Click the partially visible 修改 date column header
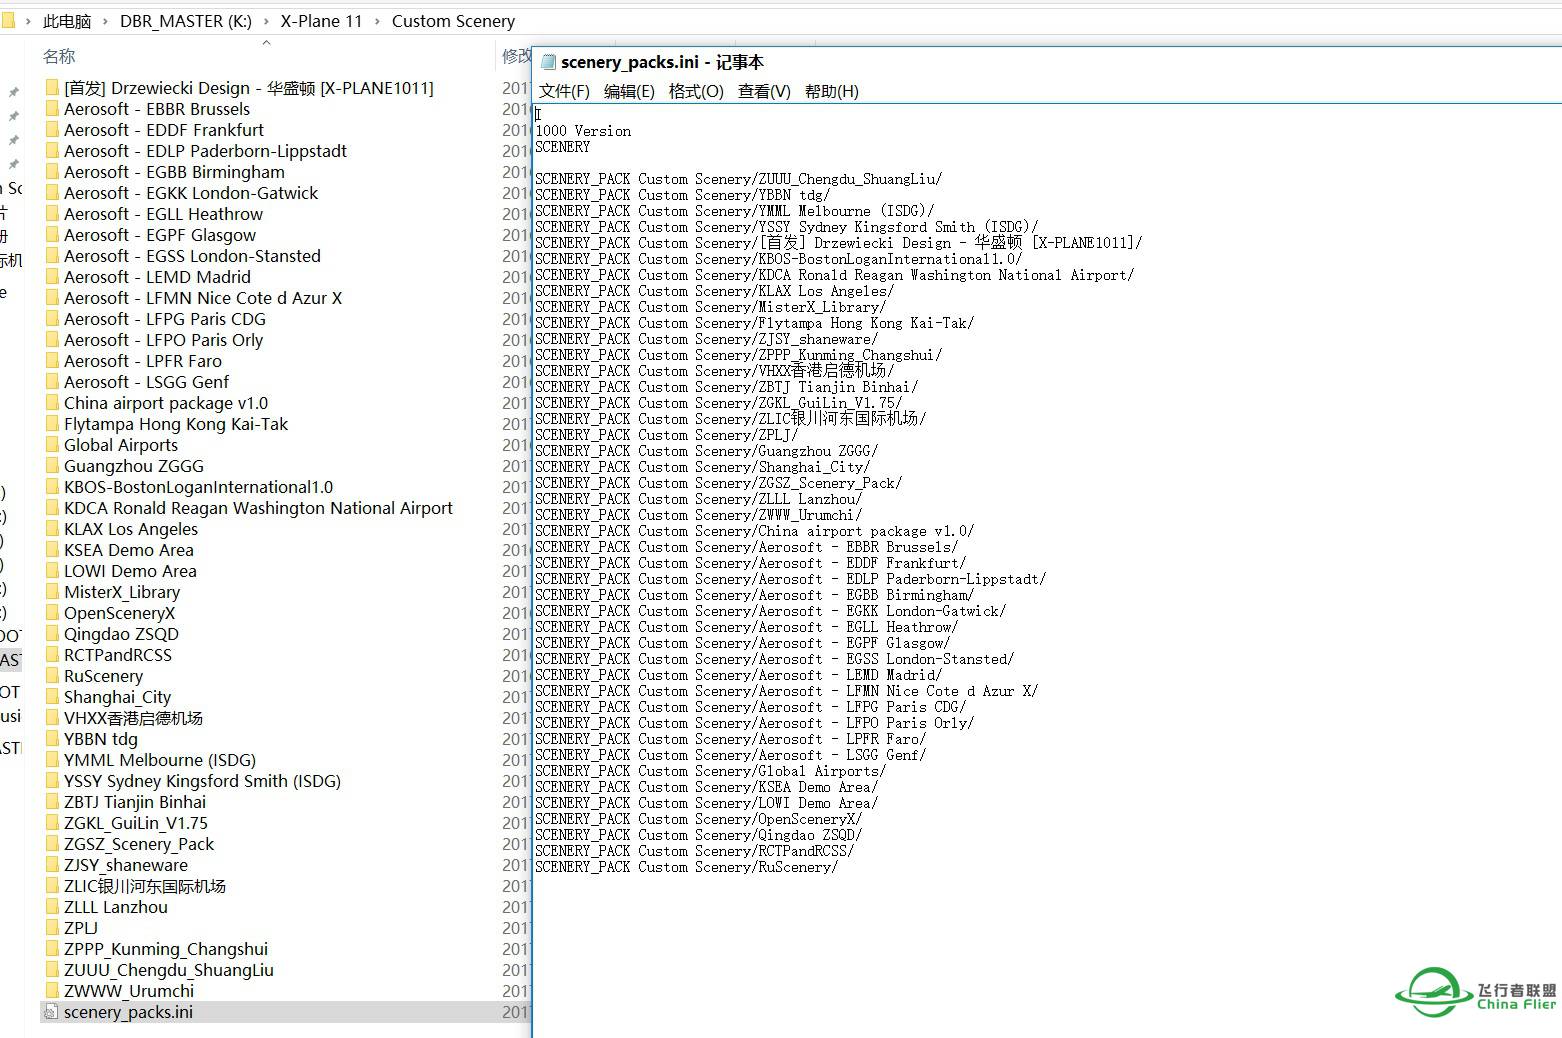This screenshot has height=1038, width=1562. click(x=515, y=57)
